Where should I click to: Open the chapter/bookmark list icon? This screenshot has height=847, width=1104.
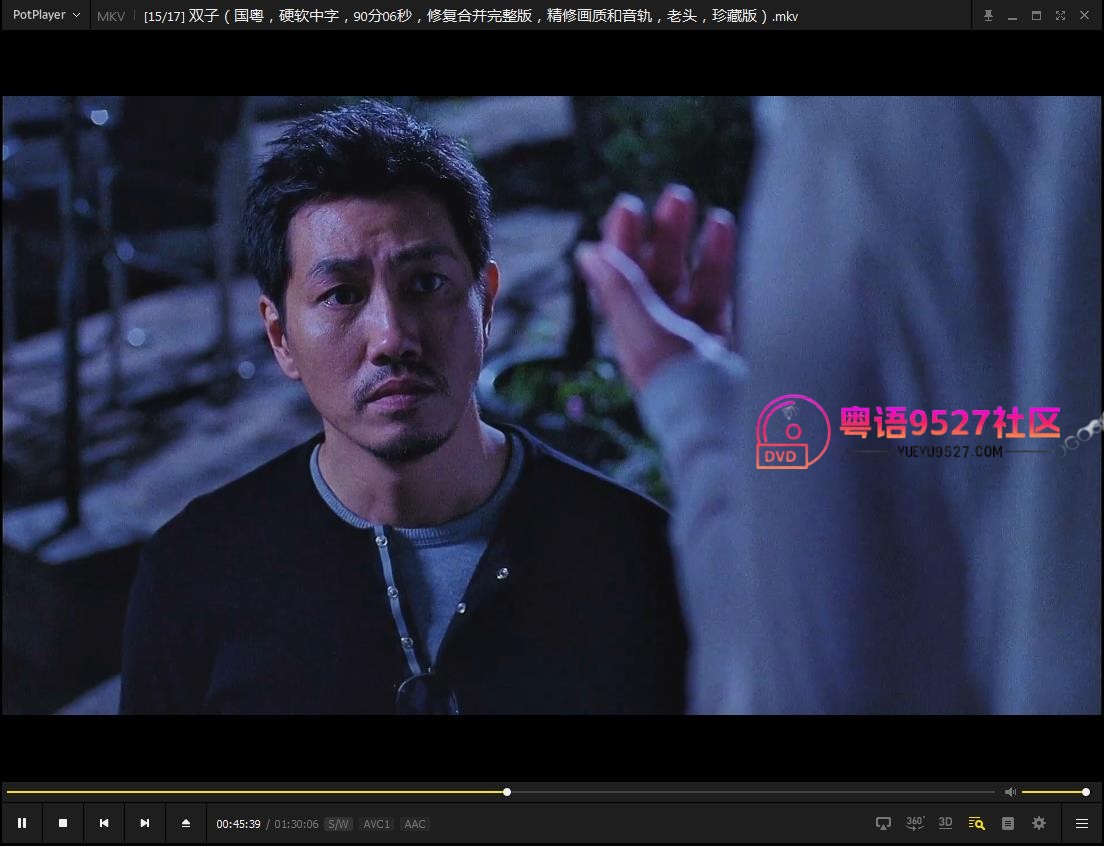(x=1008, y=823)
